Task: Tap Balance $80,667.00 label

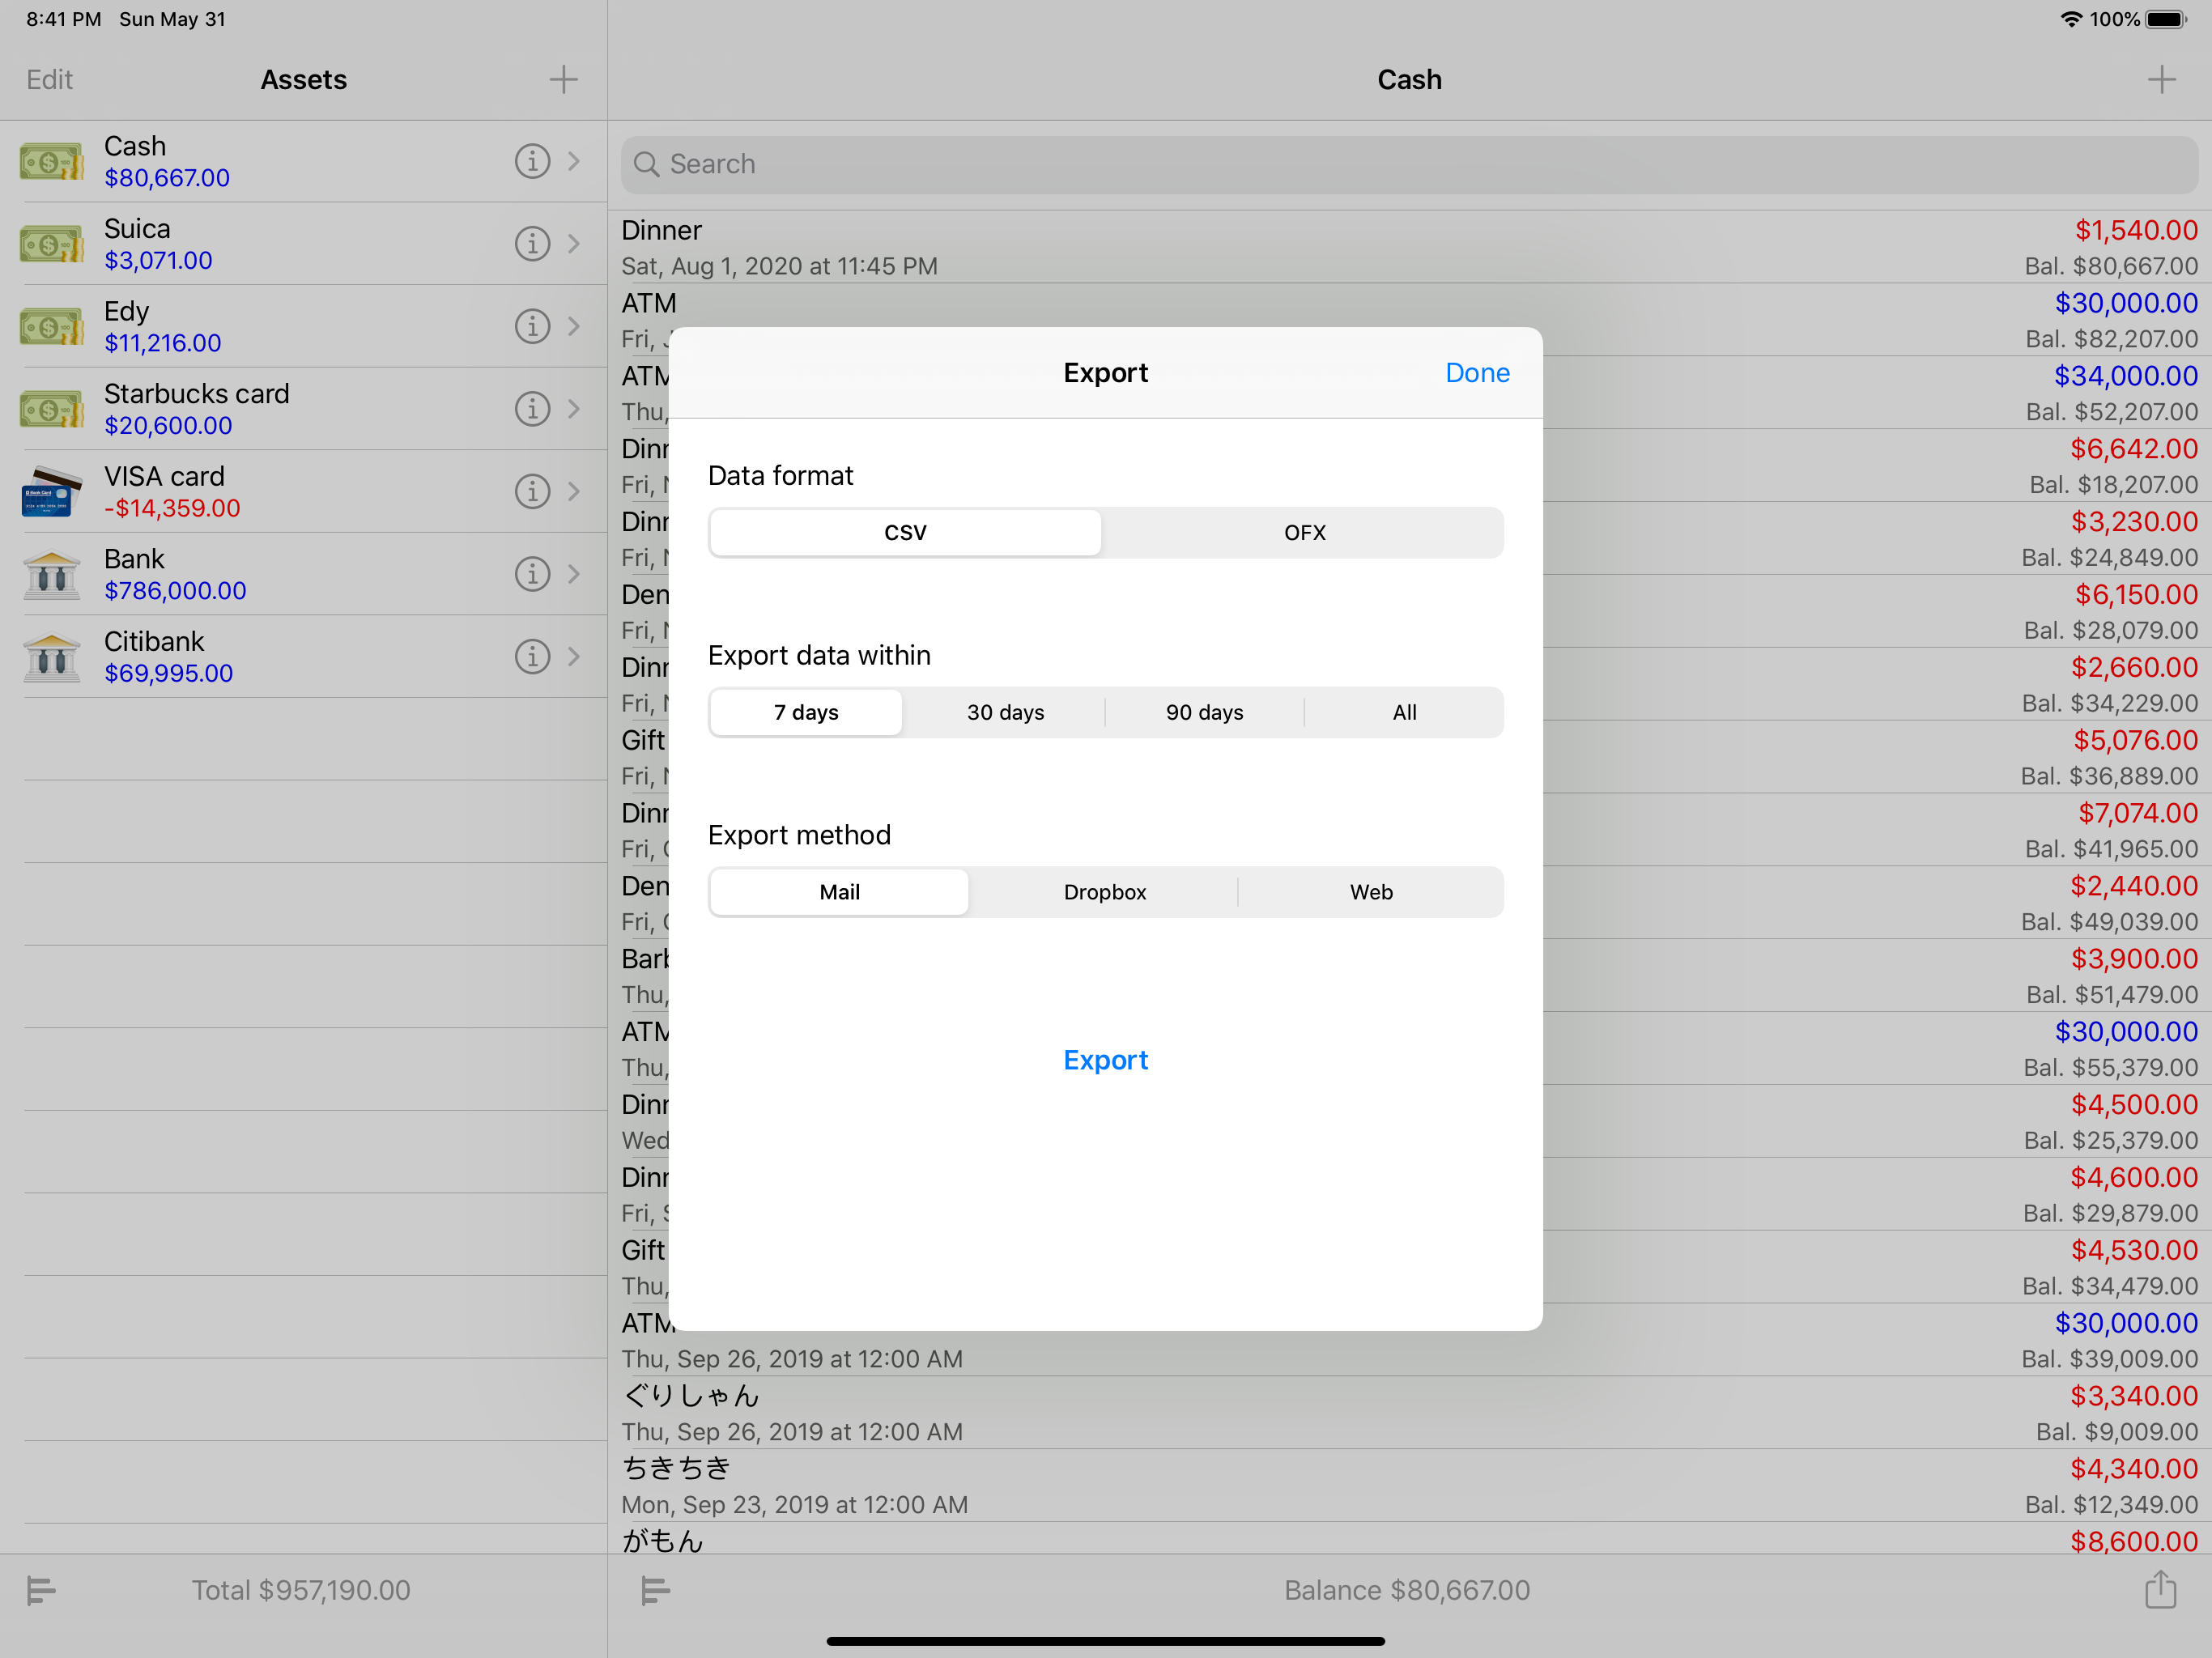Action: [x=1407, y=1590]
